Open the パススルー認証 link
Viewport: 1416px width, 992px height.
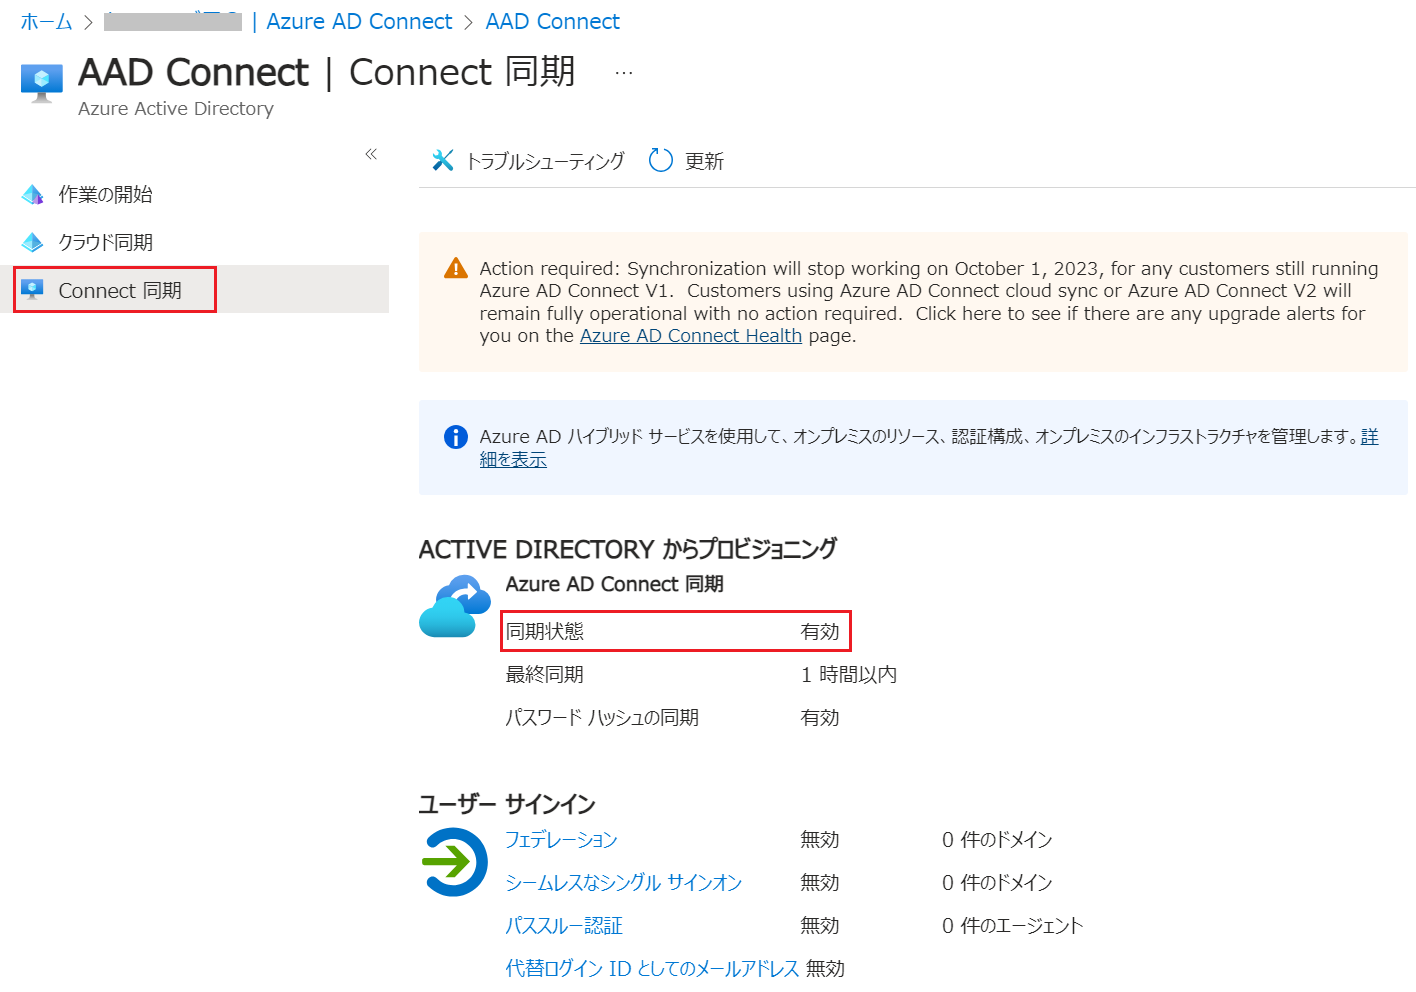point(564,926)
